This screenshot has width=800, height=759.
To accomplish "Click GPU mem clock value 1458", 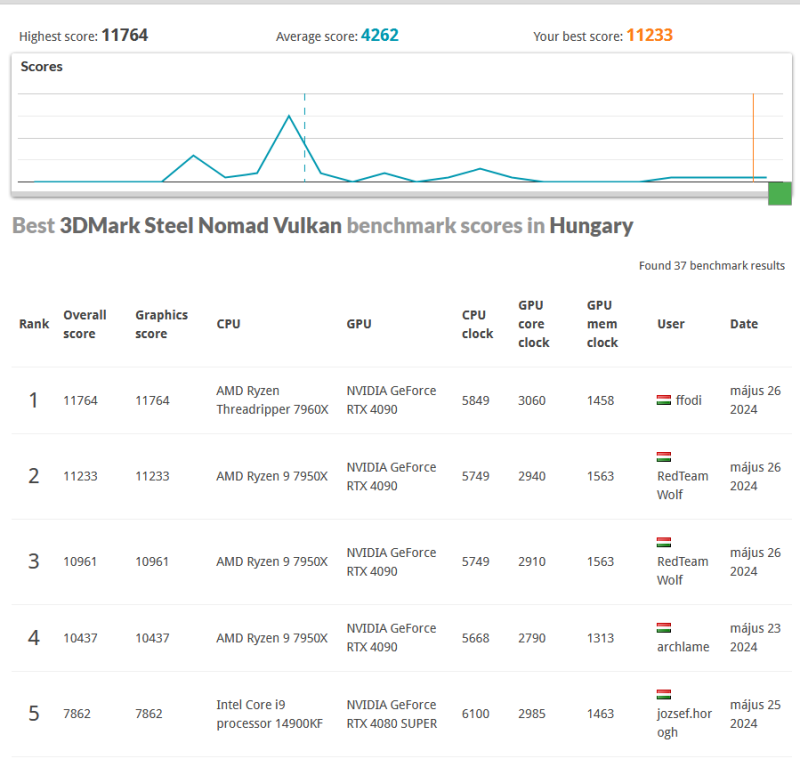I will (x=600, y=400).
